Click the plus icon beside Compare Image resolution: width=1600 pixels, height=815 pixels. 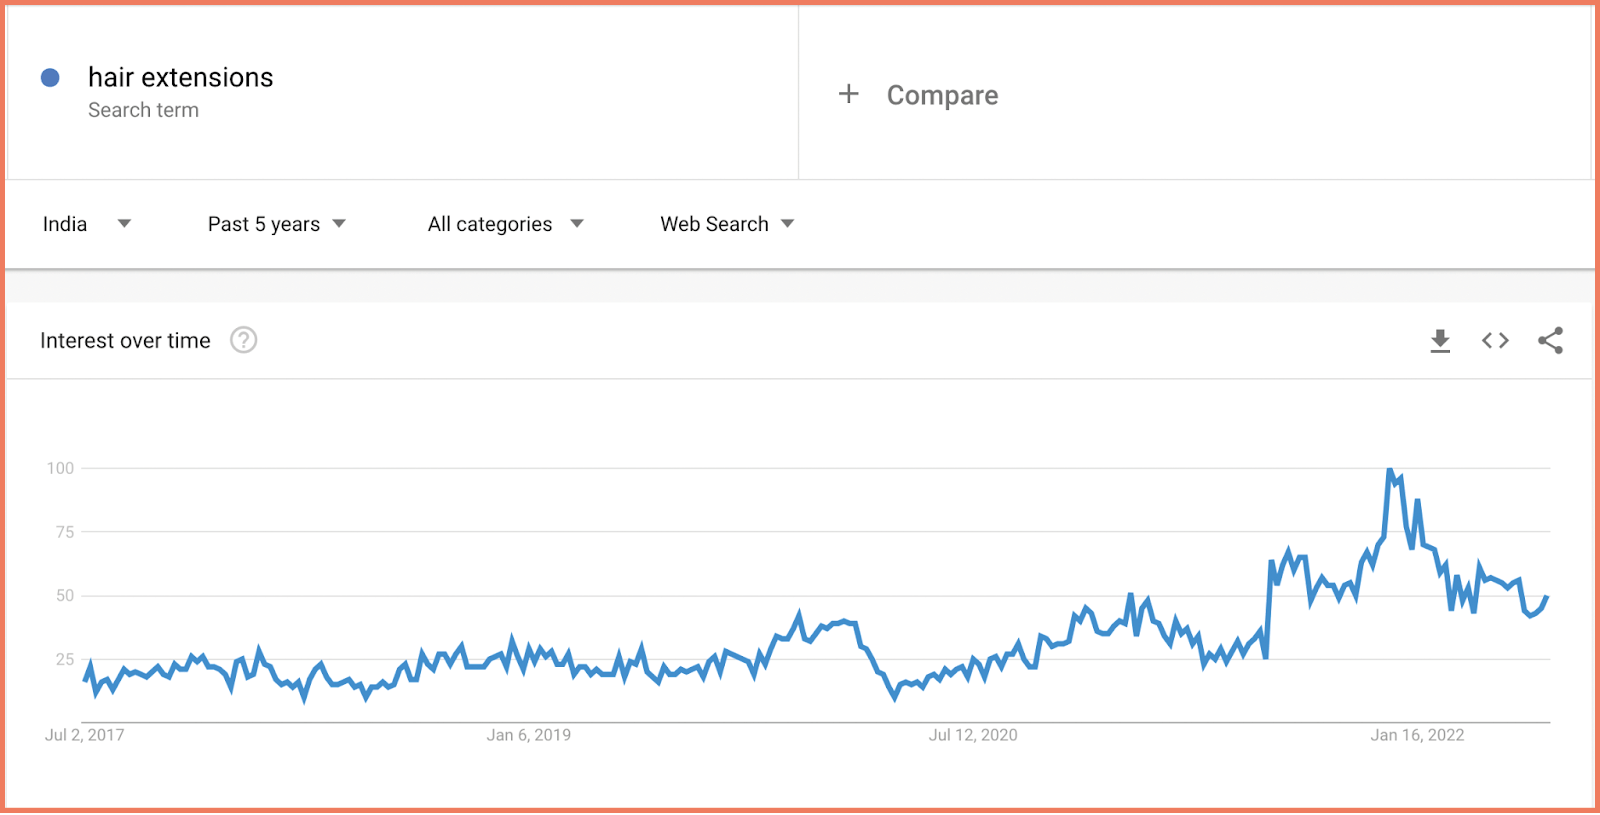pos(848,94)
